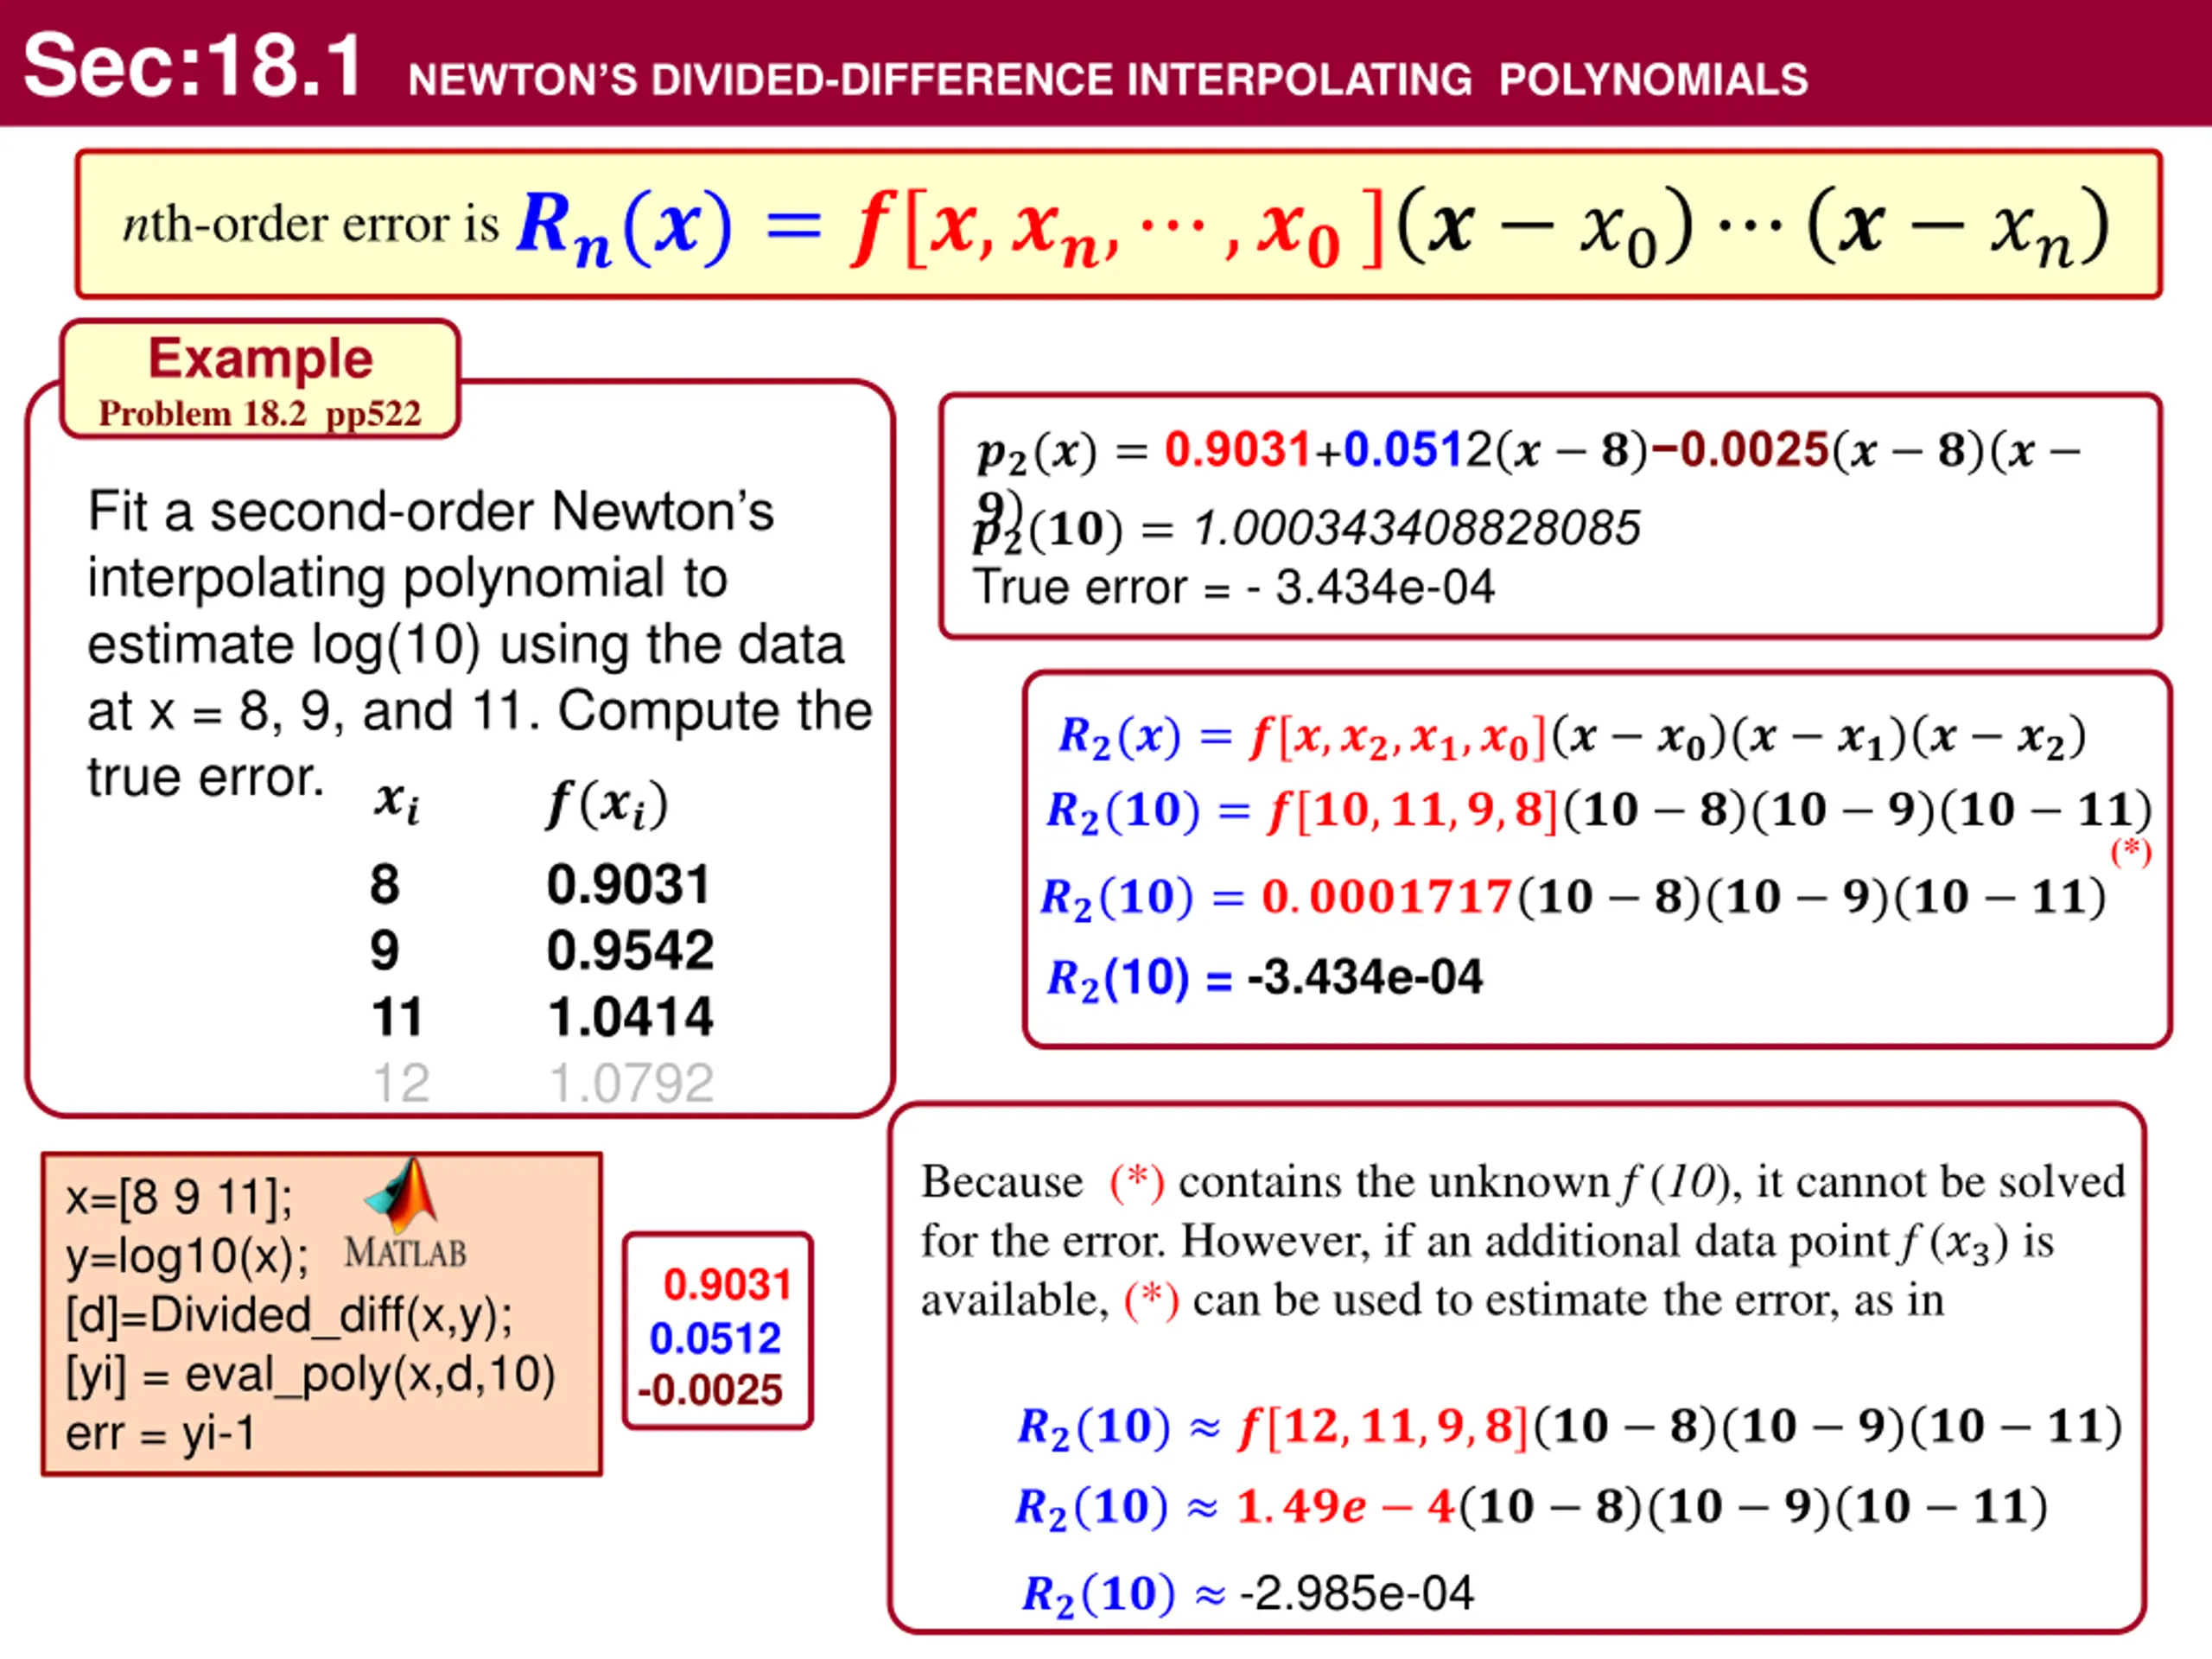Screen dimensions: 2212x1659
Task: Click the table value 0.9031 beside 8
Action: click(x=629, y=885)
